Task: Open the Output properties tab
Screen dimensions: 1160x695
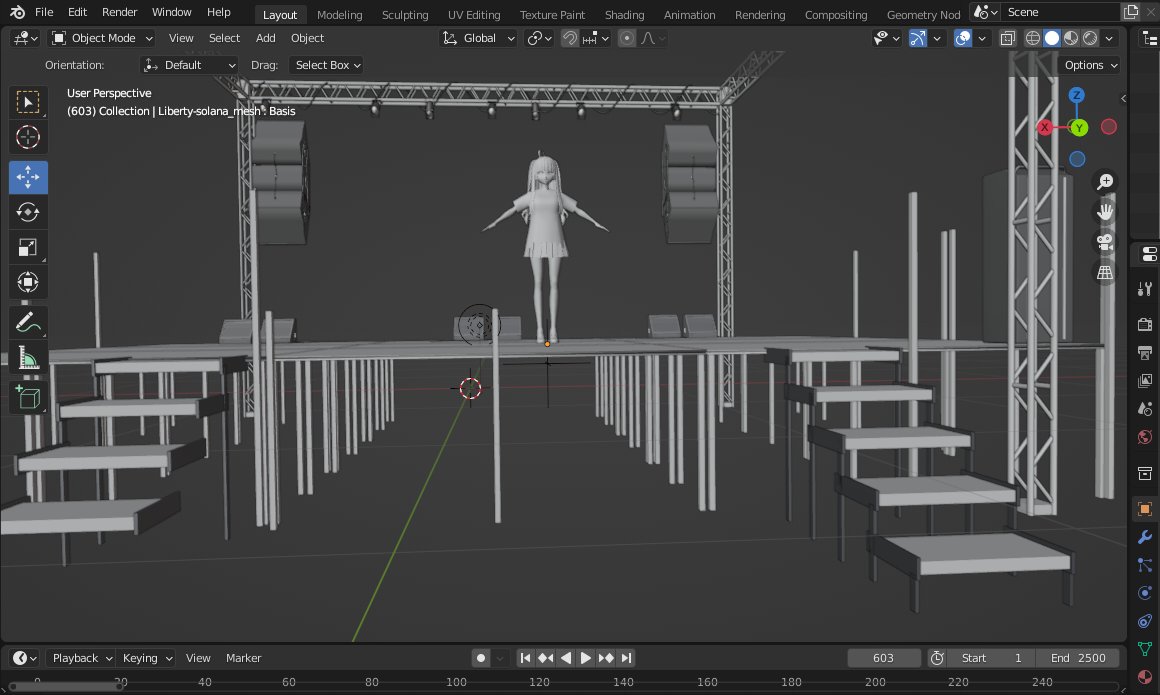Action: pyautogui.click(x=1144, y=352)
